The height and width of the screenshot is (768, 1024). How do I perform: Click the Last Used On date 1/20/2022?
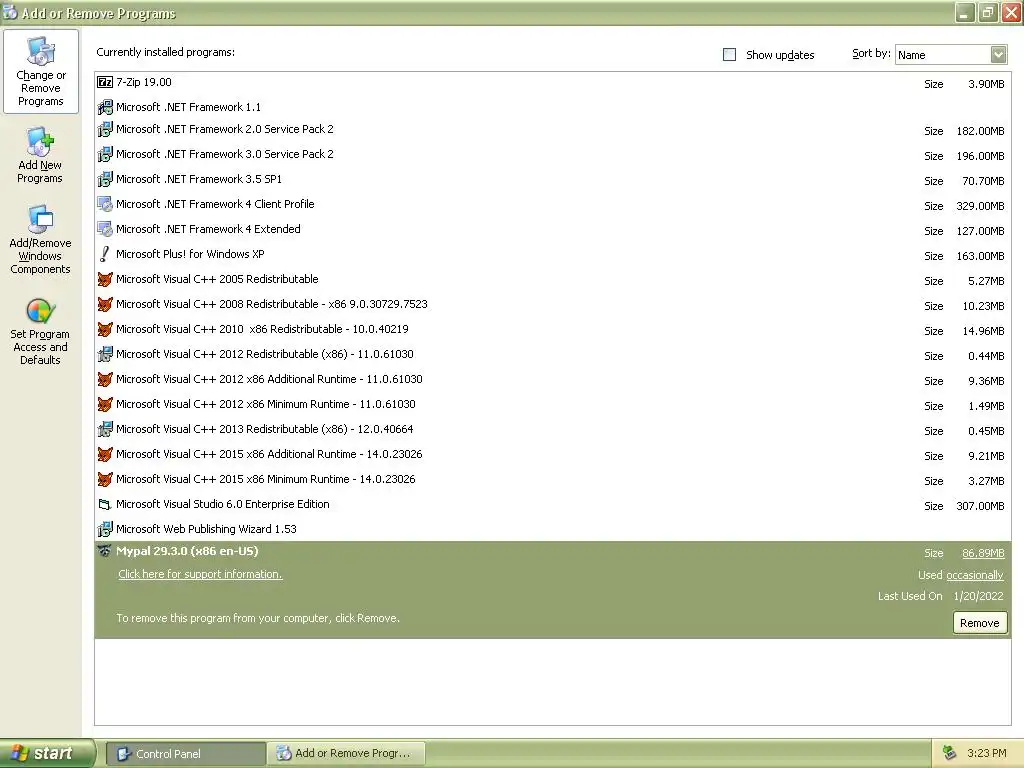pos(978,596)
